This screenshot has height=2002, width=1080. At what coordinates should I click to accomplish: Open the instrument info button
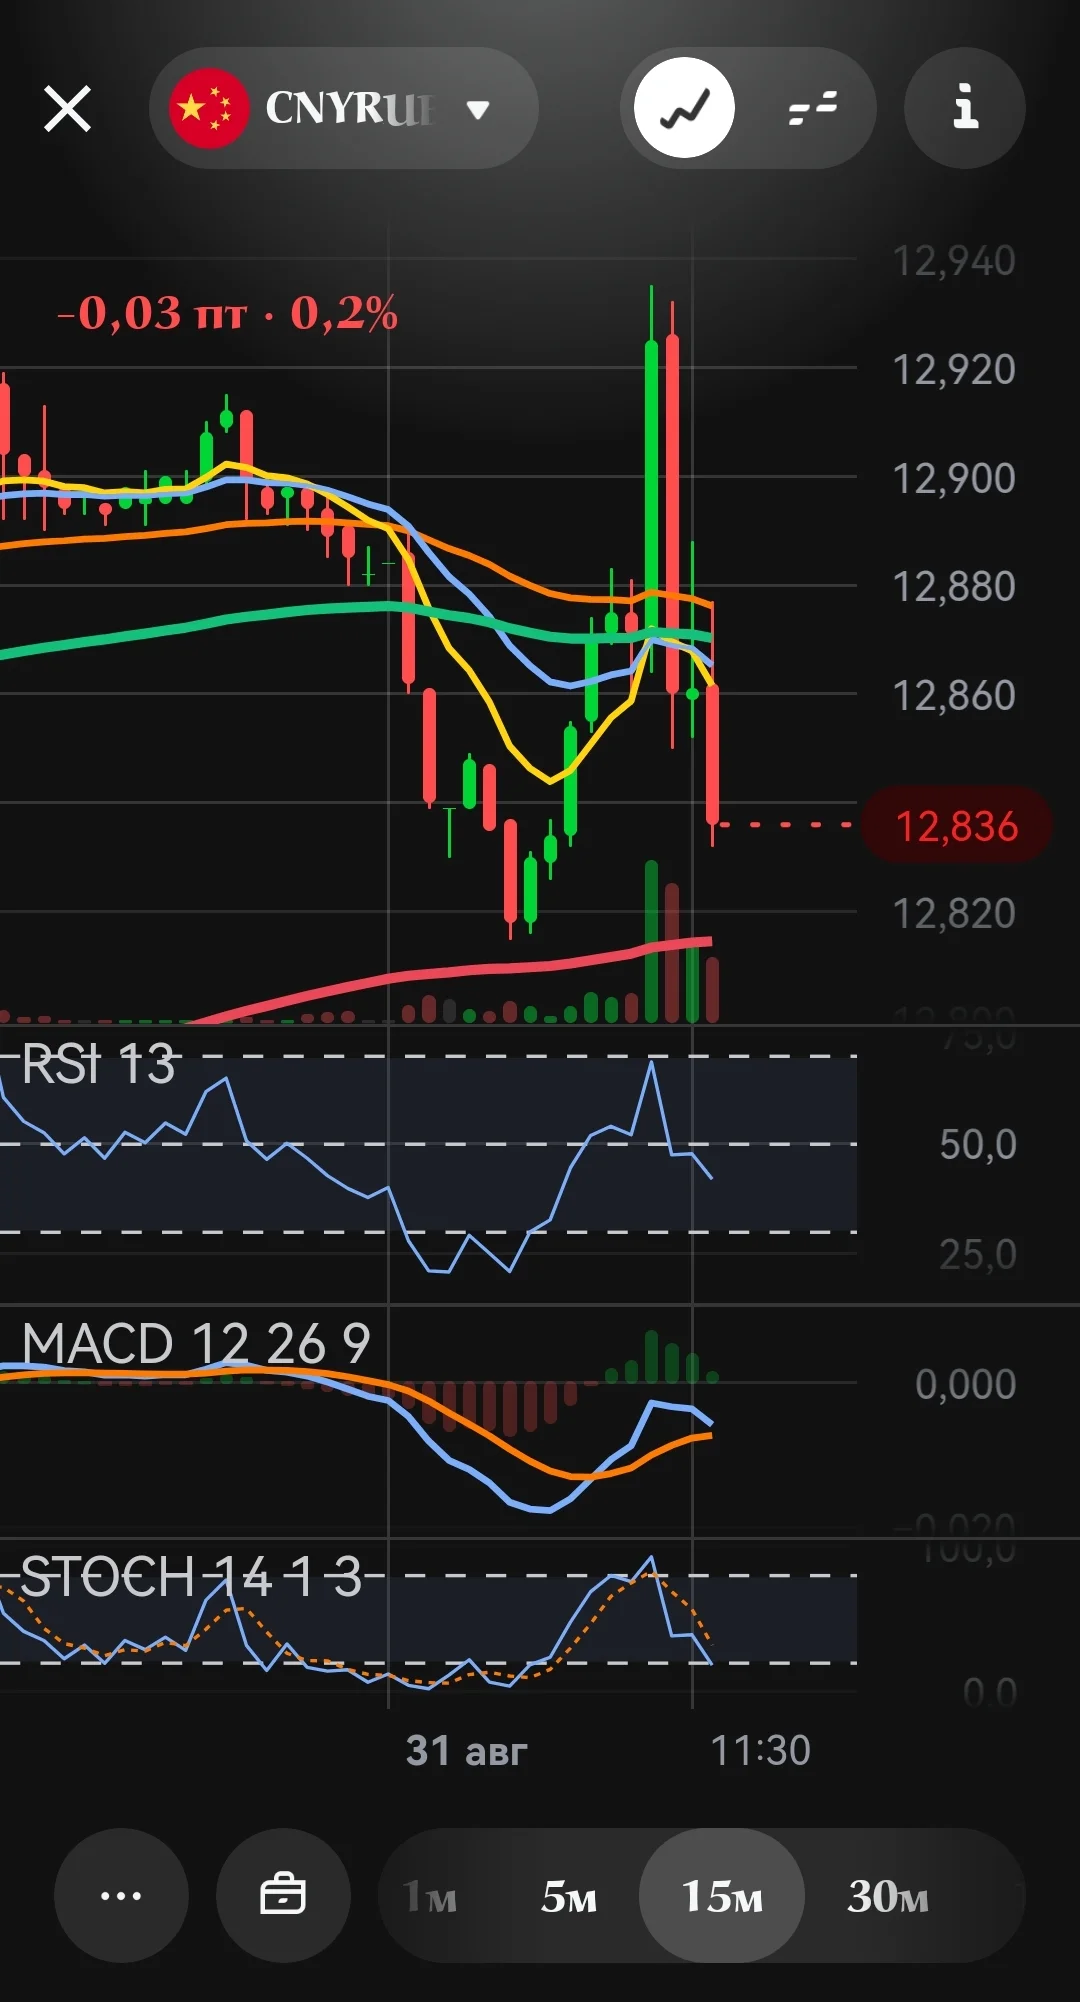coord(965,108)
